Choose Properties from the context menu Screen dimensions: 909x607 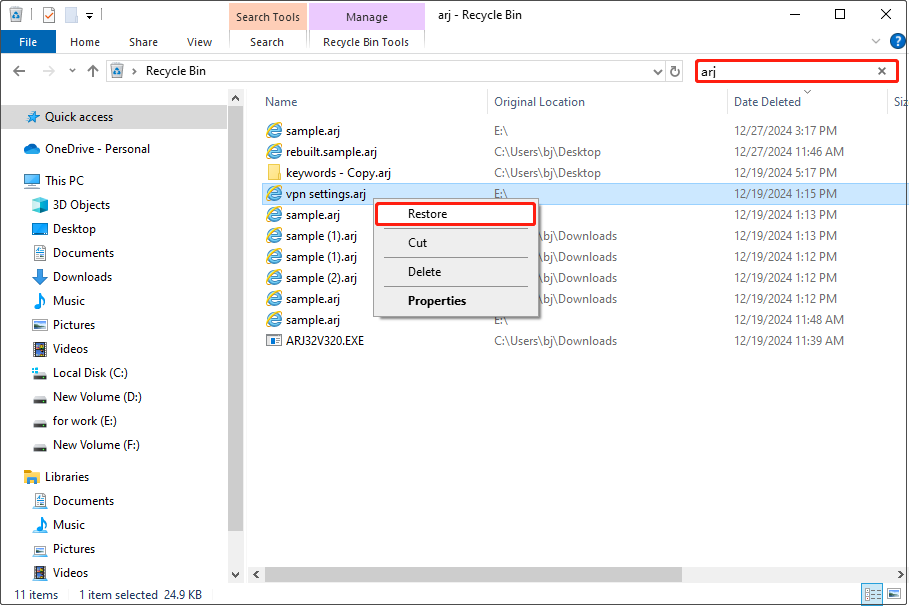[455, 301]
